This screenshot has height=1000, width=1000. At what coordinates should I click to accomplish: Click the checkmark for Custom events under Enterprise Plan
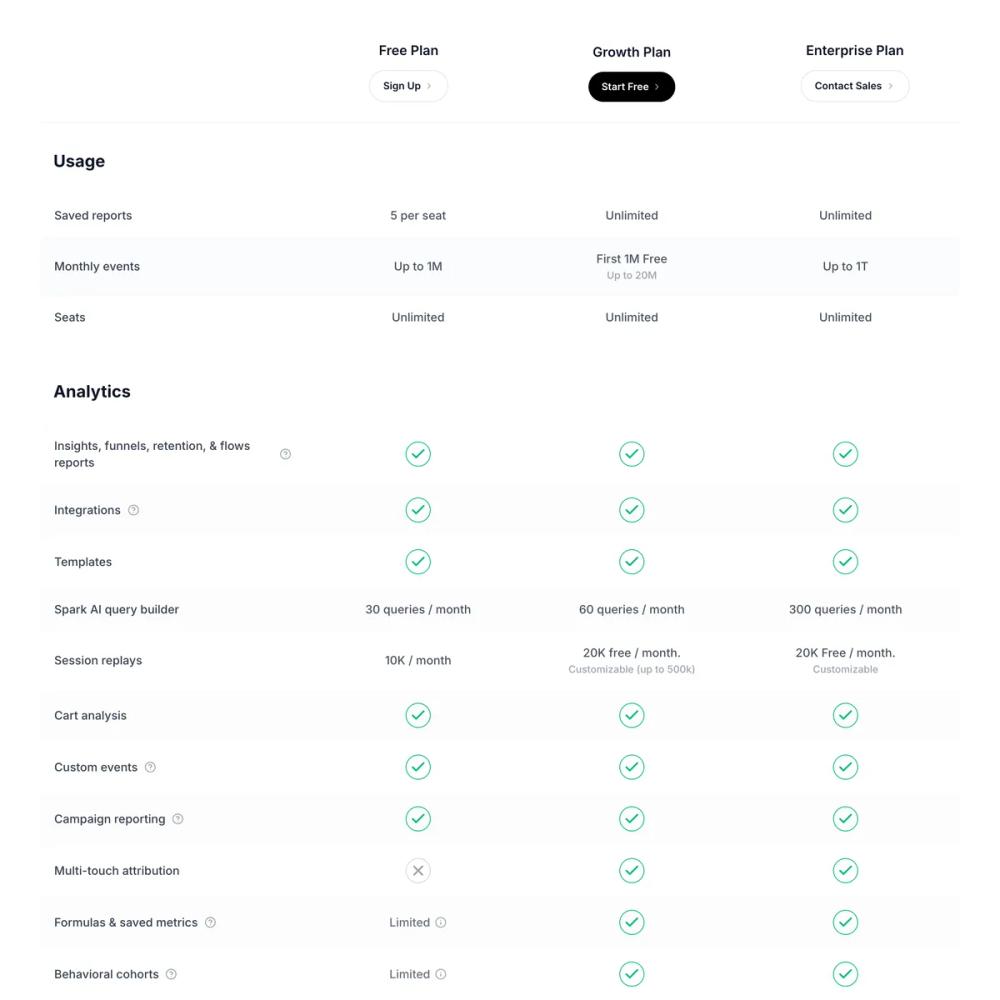coord(845,767)
